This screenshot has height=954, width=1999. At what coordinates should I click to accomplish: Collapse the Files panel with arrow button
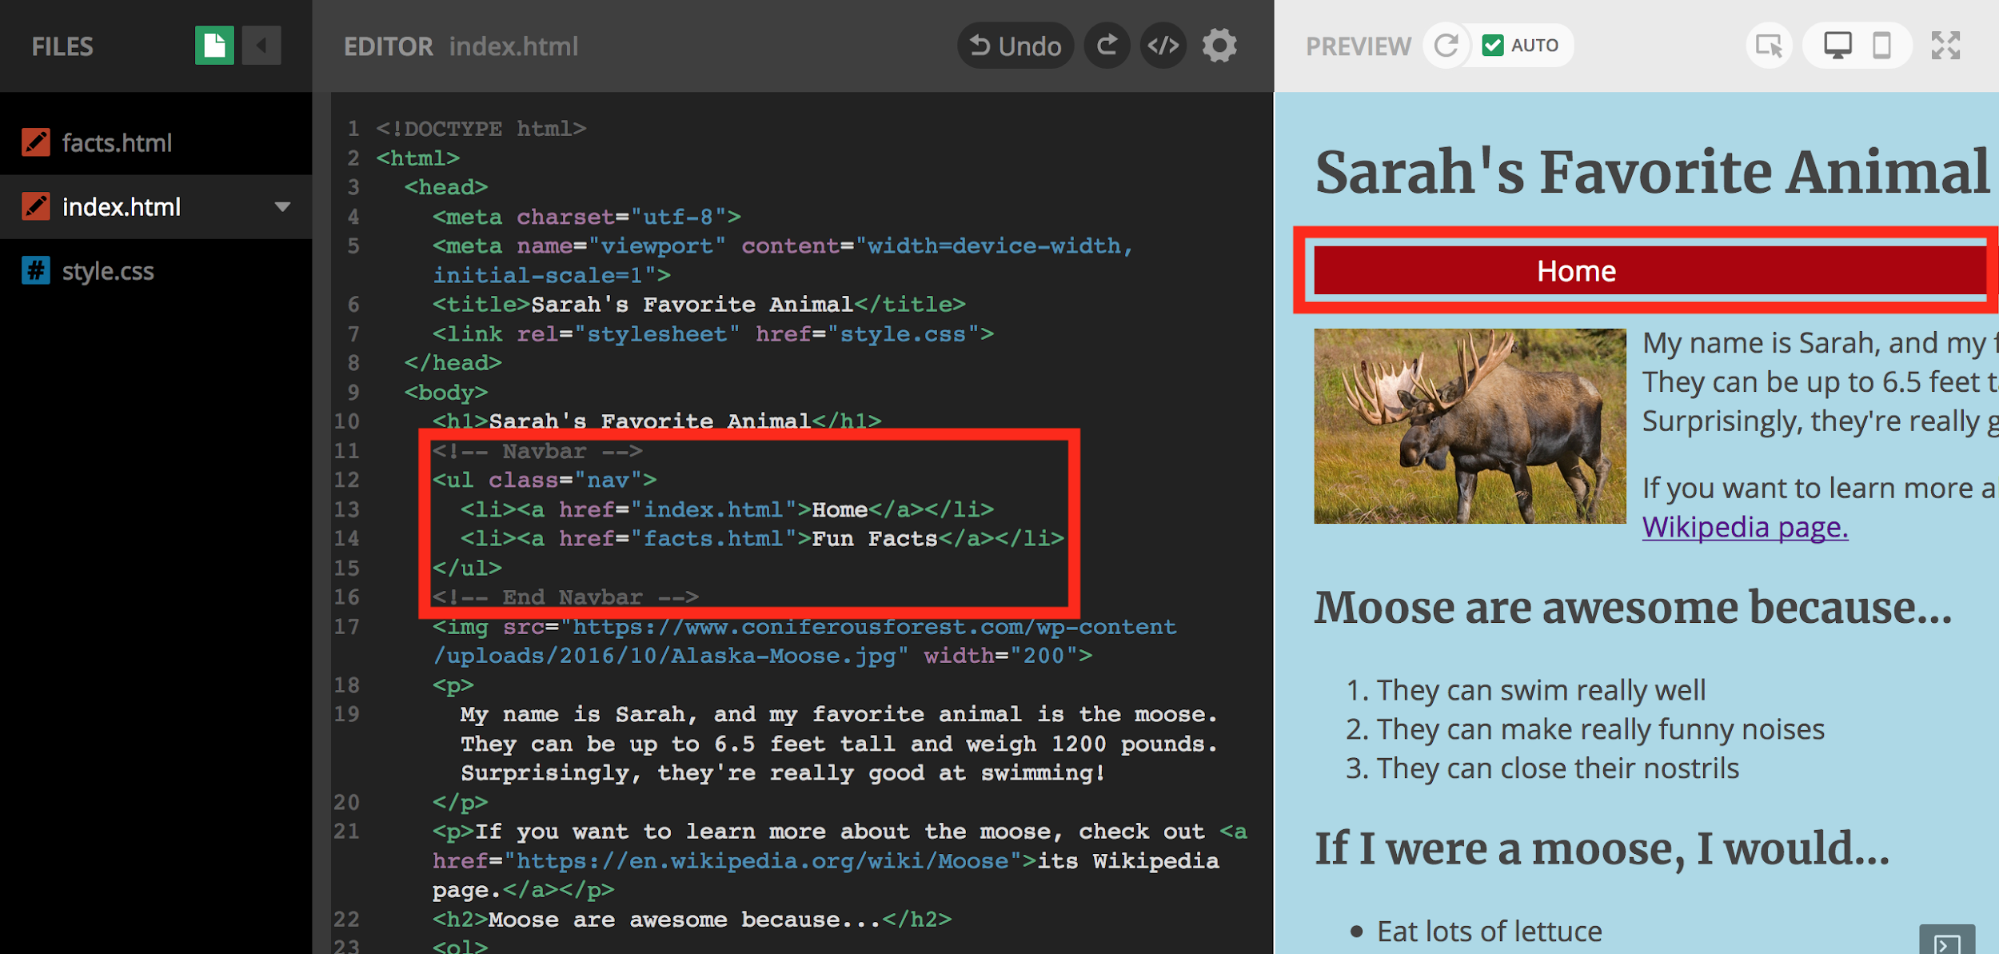click(x=261, y=46)
